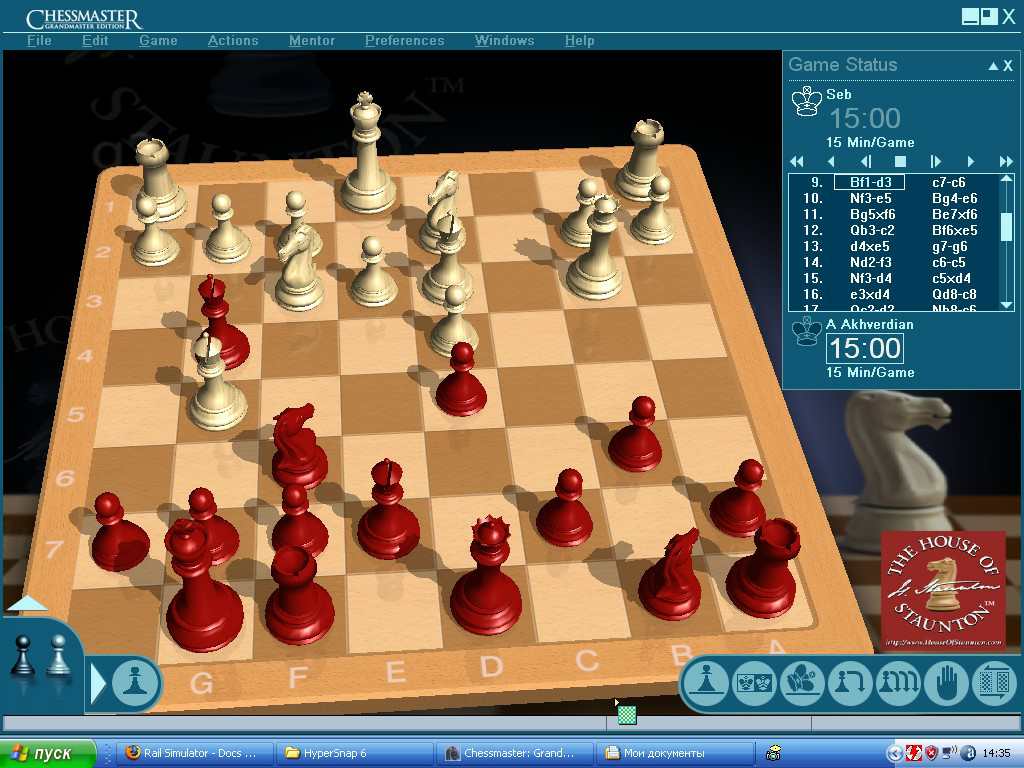Select the move Bf6xe5
The height and width of the screenshot is (768, 1024).
click(x=955, y=231)
